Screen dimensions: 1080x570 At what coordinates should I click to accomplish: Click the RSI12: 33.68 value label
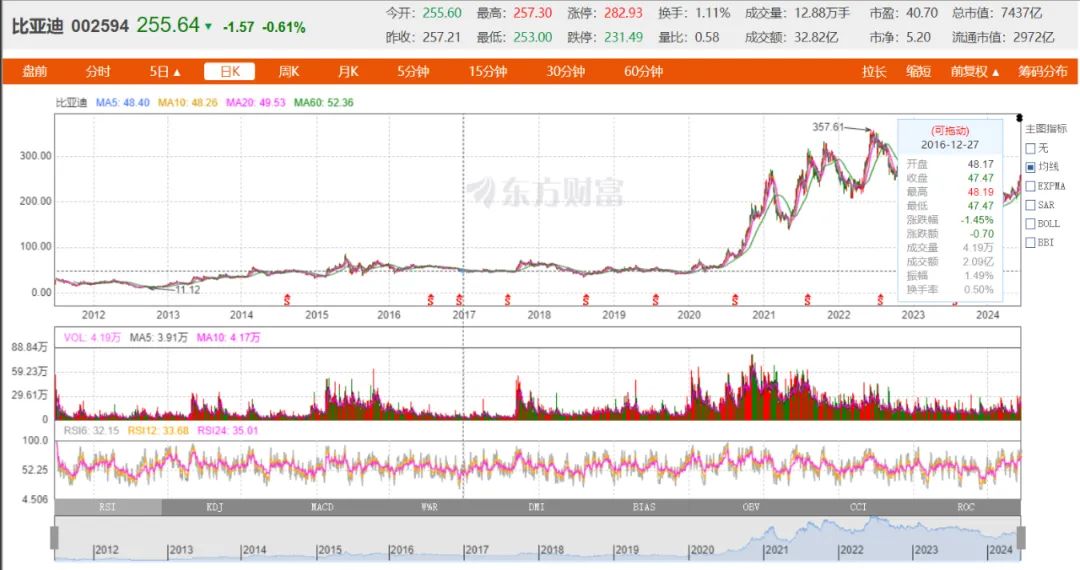[x=158, y=430]
